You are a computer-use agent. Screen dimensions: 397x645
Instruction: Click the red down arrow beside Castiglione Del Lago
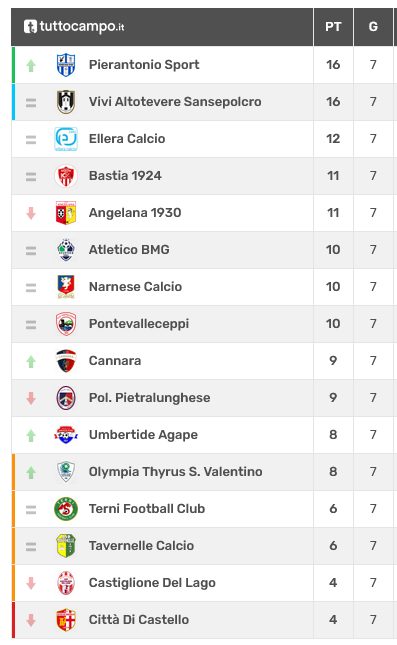tap(31, 583)
